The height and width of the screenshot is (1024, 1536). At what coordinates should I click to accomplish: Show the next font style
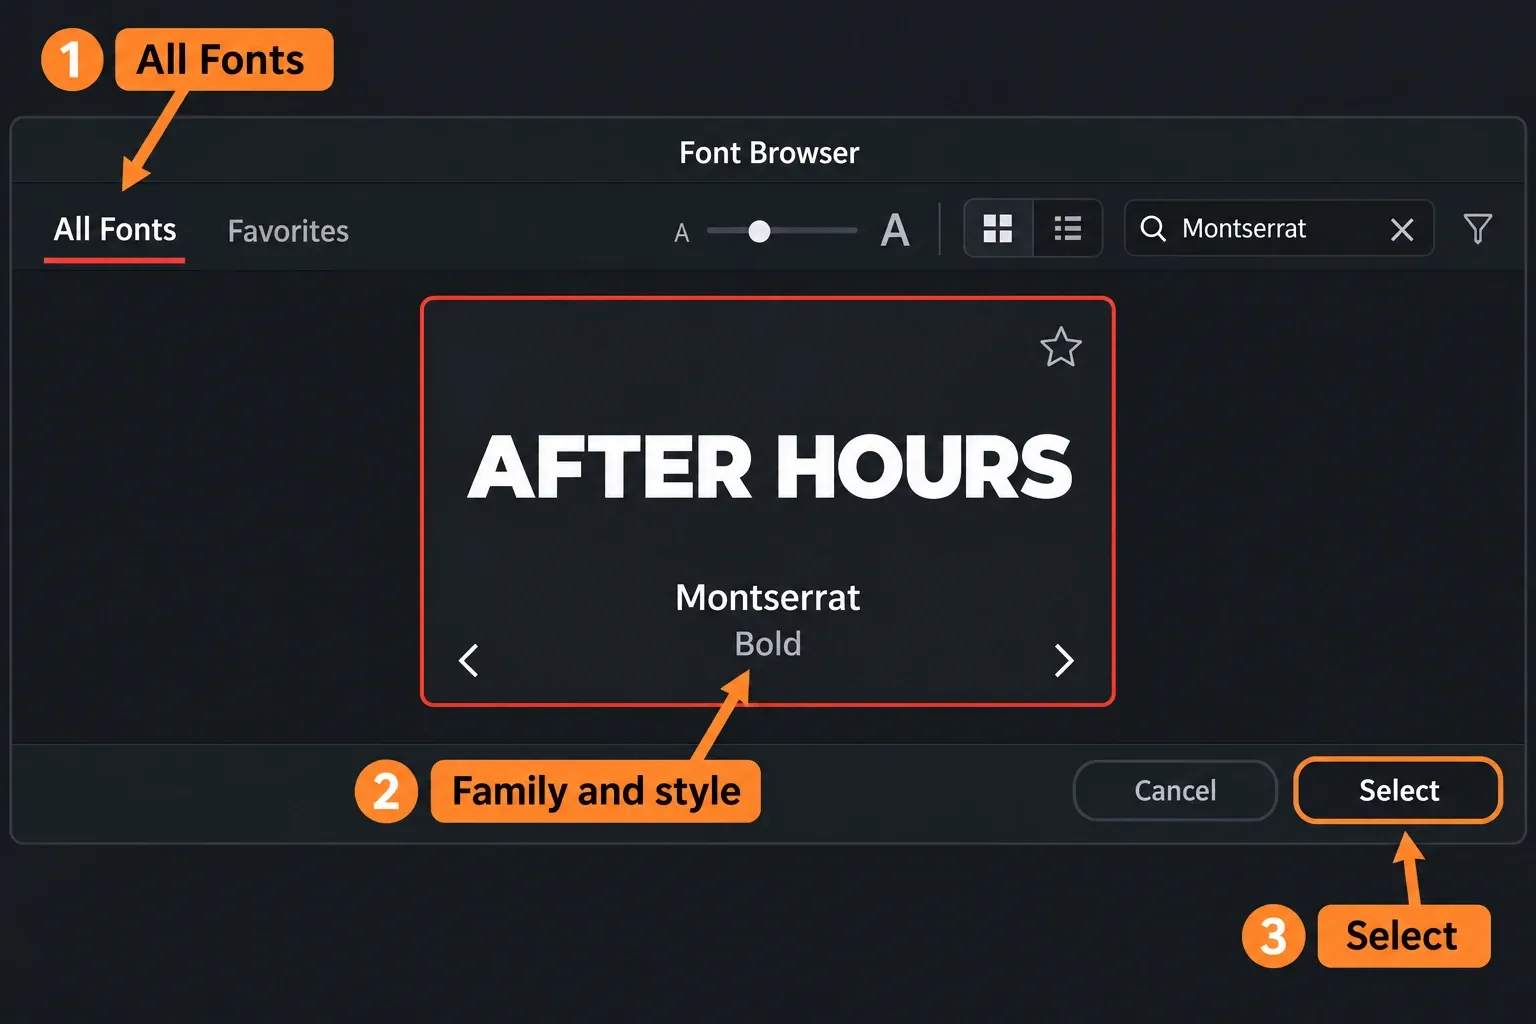pyautogui.click(x=1064, y=660)
